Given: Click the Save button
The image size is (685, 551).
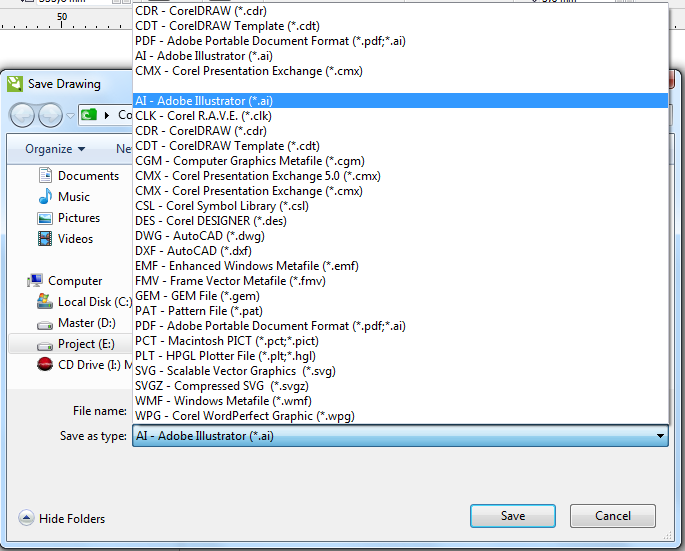Looking at the screenshot, I should pyautogui.click(x=512, y=516).
